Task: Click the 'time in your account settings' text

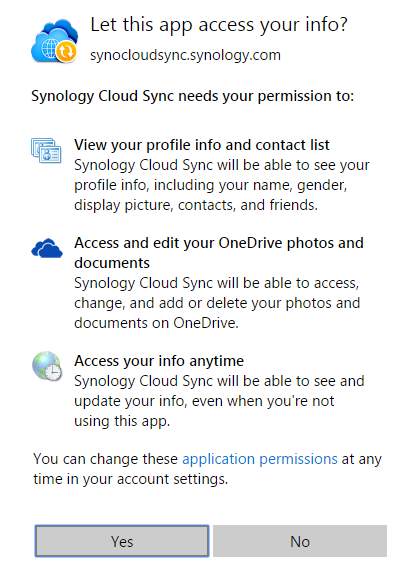Action: coord(131,479)
